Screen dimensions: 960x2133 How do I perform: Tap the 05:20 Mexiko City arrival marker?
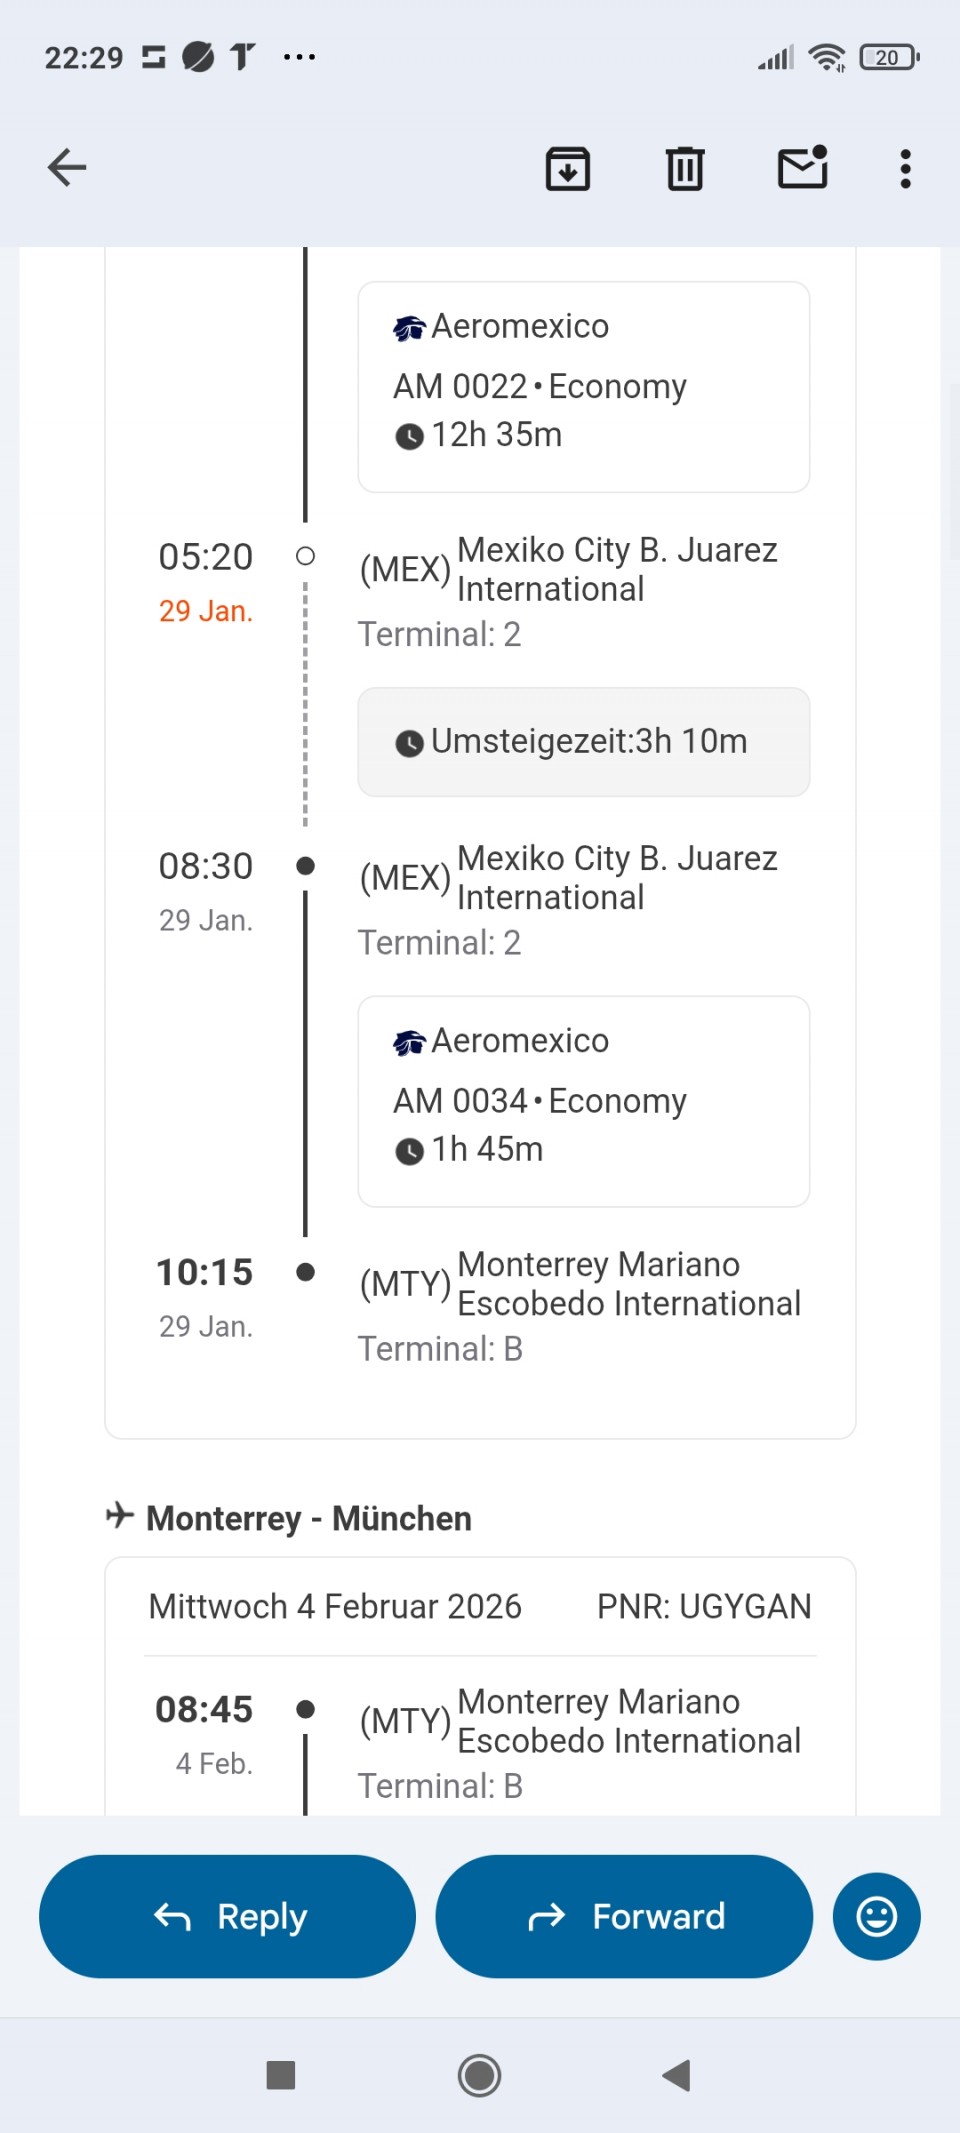306,556
